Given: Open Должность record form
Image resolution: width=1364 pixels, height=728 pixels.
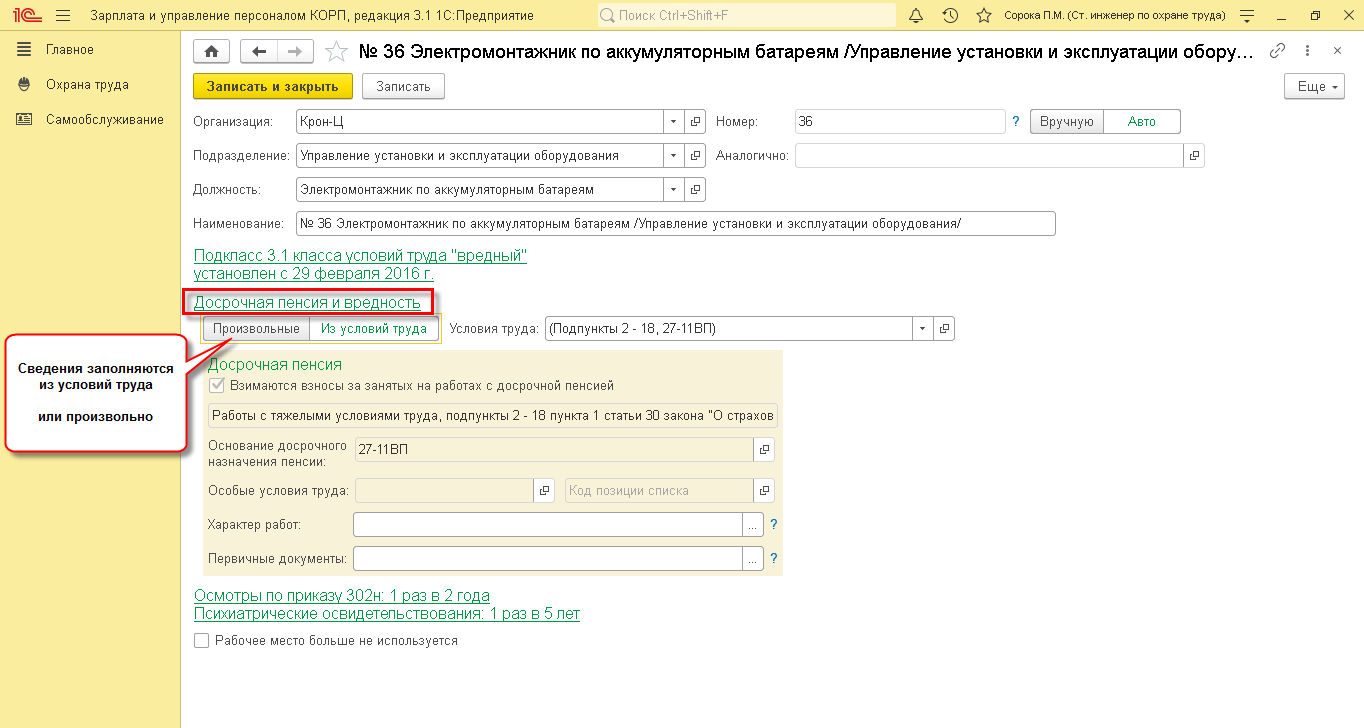Looking at the screenshot, I should 696,189.
